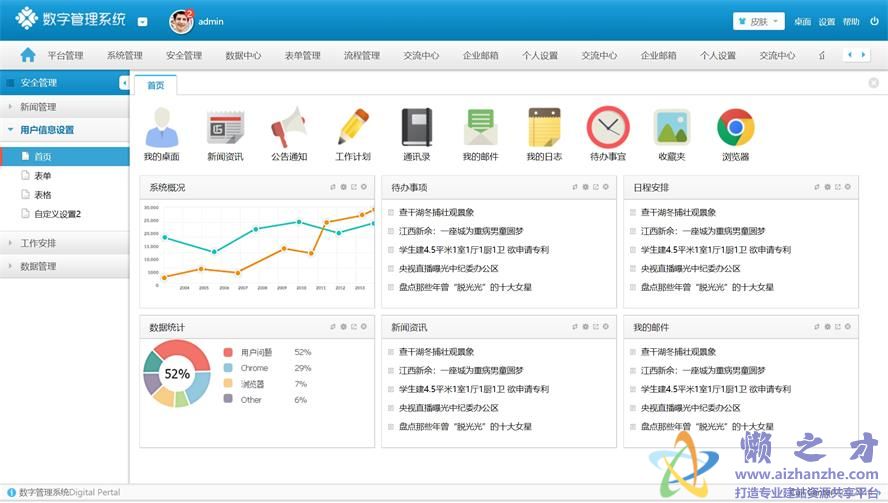Go home via the house icon
Screen dimensions: 888x503
(x=28, y=55)
